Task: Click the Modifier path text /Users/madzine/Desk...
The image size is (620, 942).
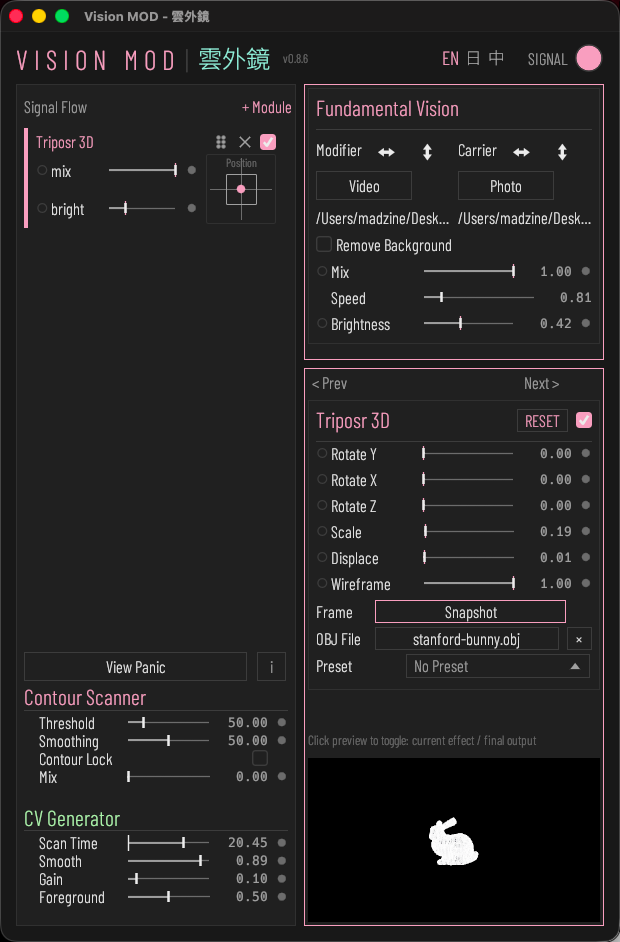Action: [x=383, y=219]
